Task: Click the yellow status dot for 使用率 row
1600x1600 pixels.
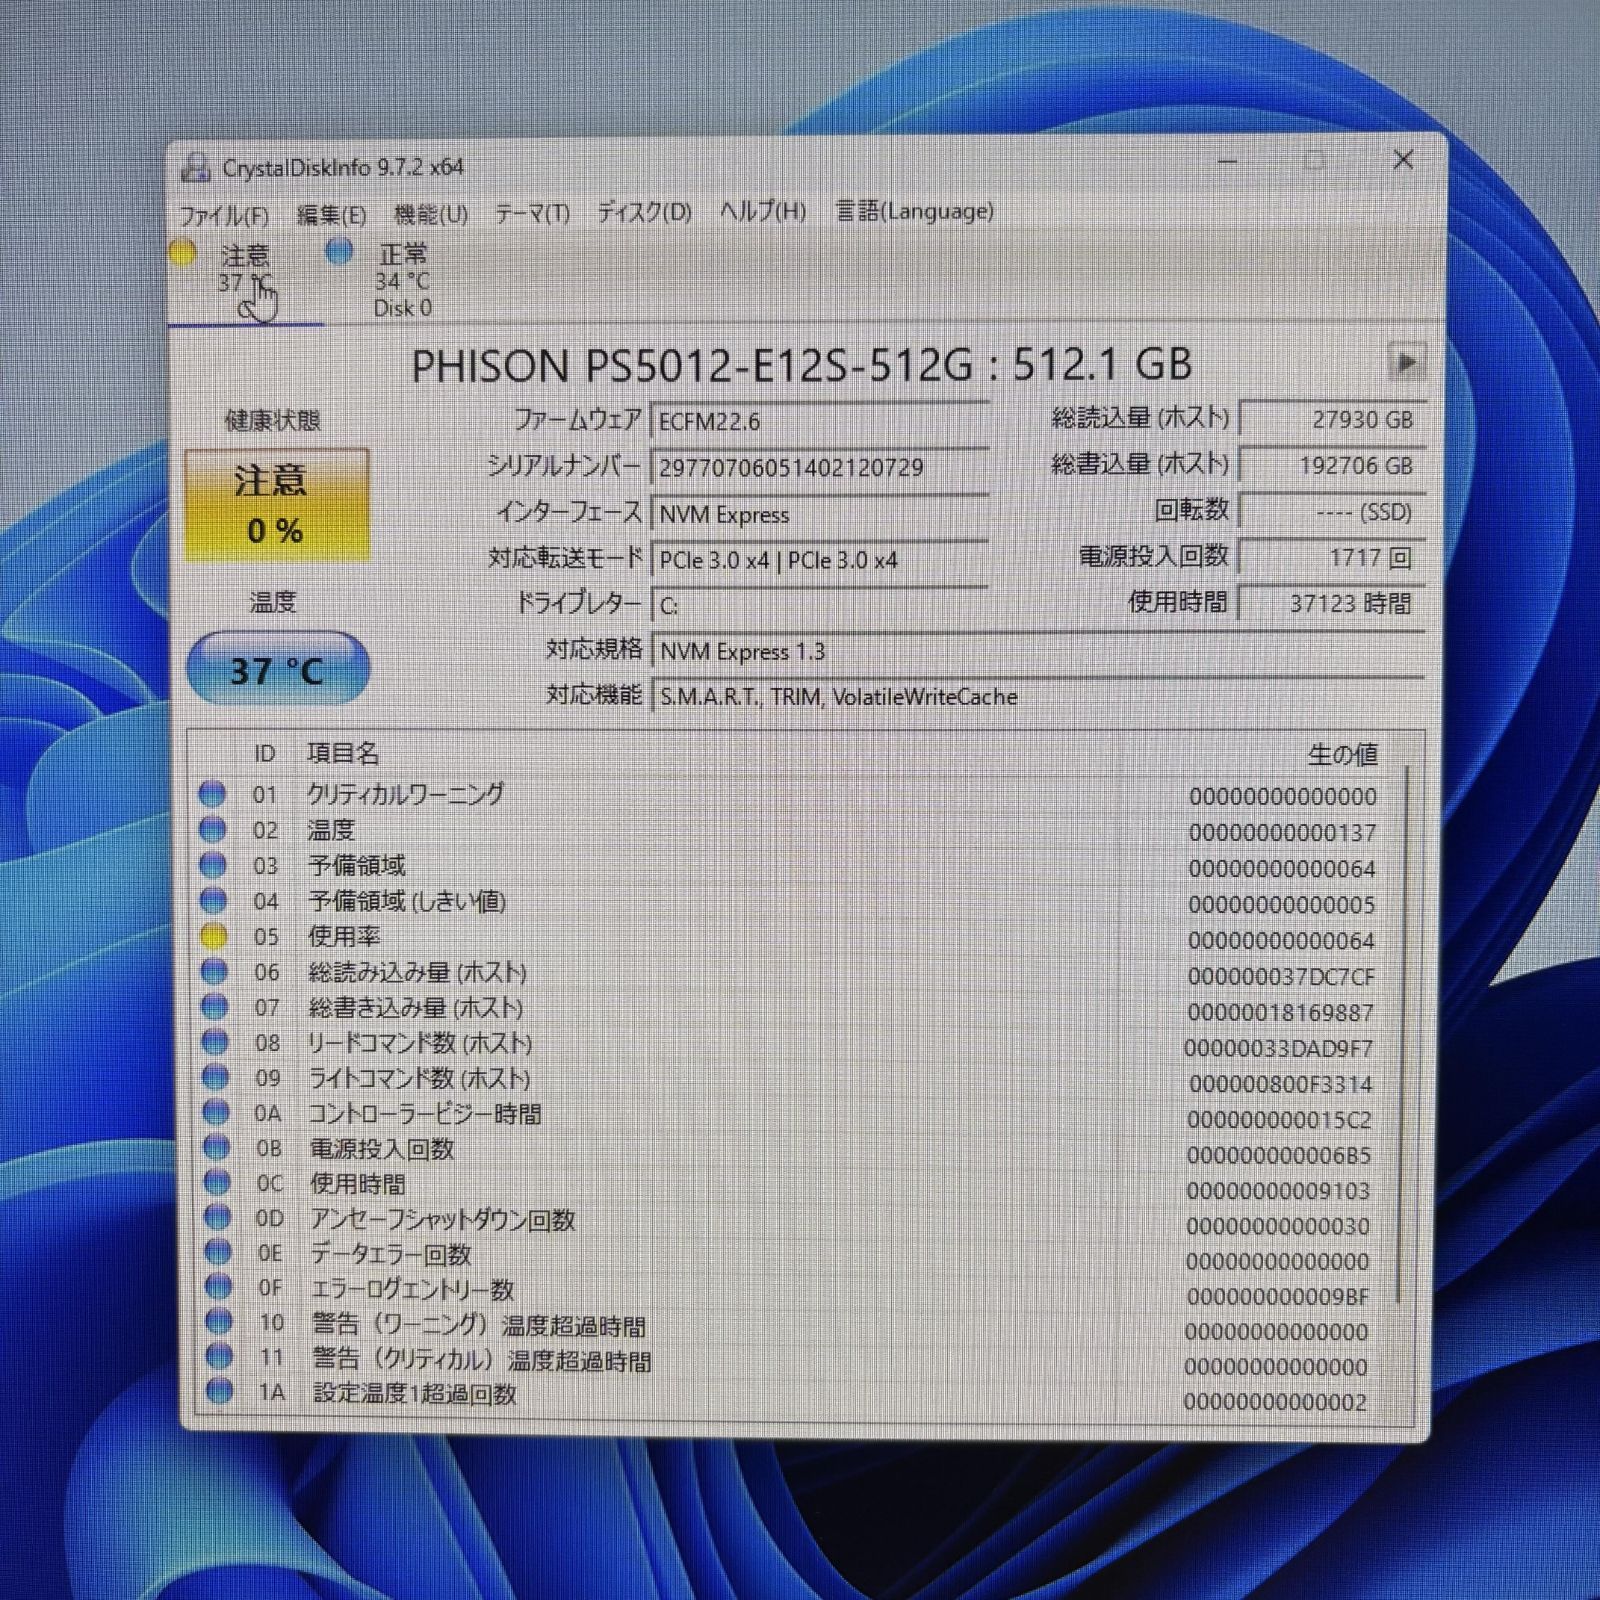Action: pyautogui.click(x=213, y=937)
